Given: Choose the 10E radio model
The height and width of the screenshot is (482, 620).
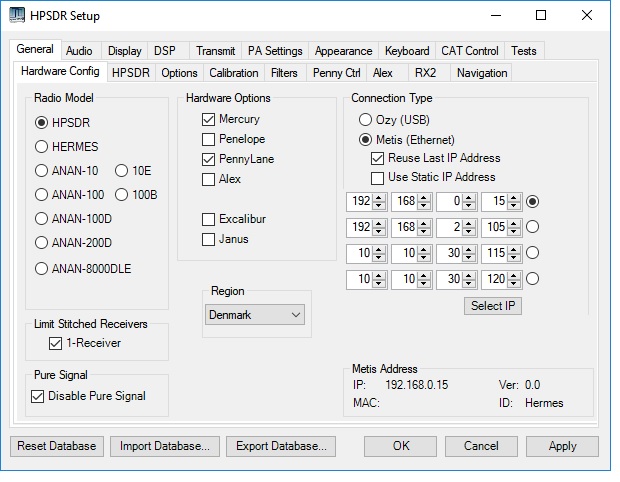Looking at the screenshot, I should pyautogui.click(x=133, y=171).
